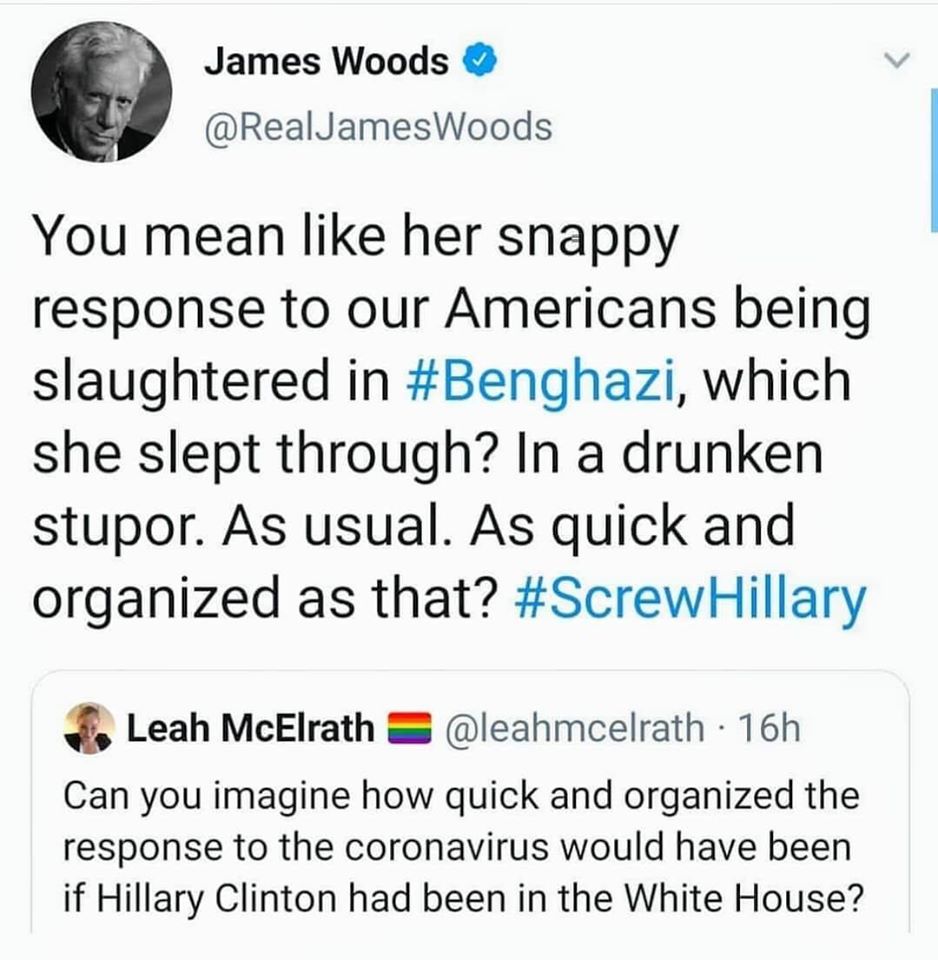Open James Woods' profile picture

click(x=102, y=92)
